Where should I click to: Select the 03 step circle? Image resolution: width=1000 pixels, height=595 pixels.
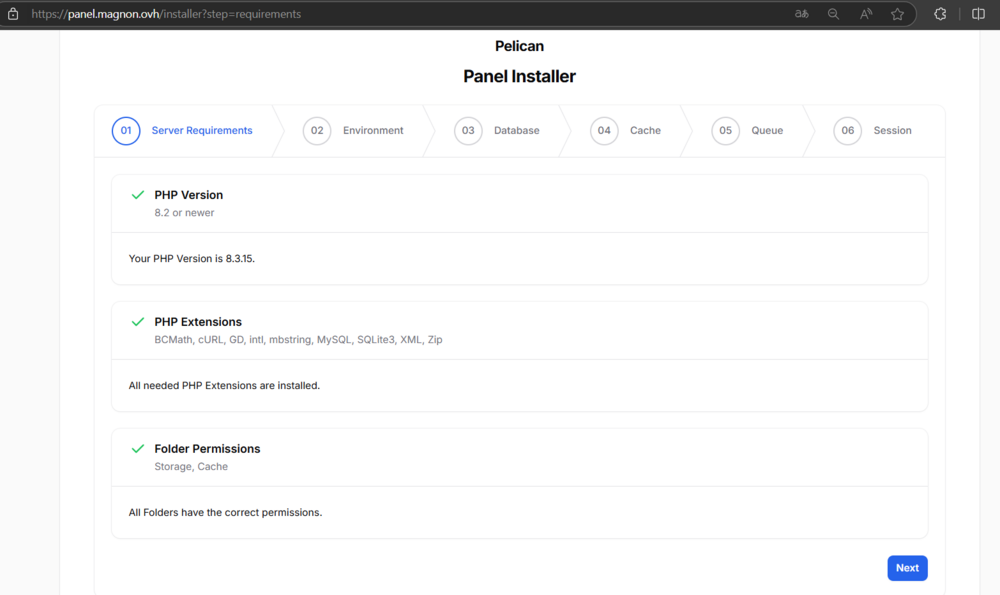[468, 131]
